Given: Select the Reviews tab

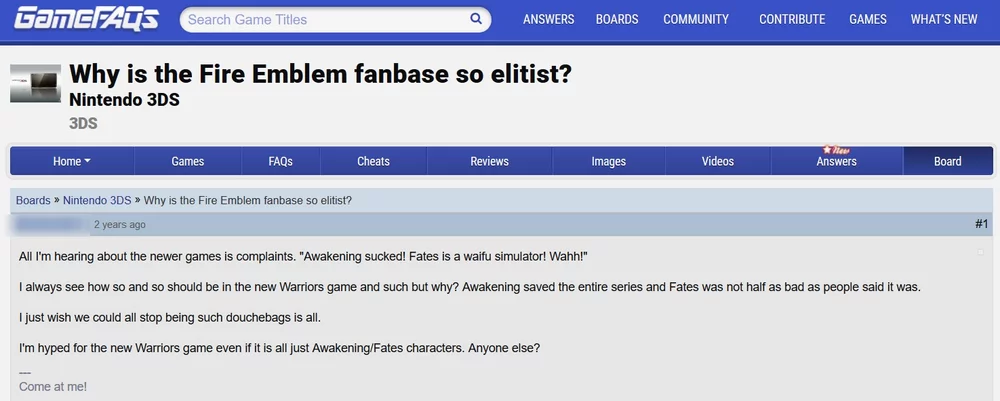Looking at the screenshot, I should click(489, 161).
